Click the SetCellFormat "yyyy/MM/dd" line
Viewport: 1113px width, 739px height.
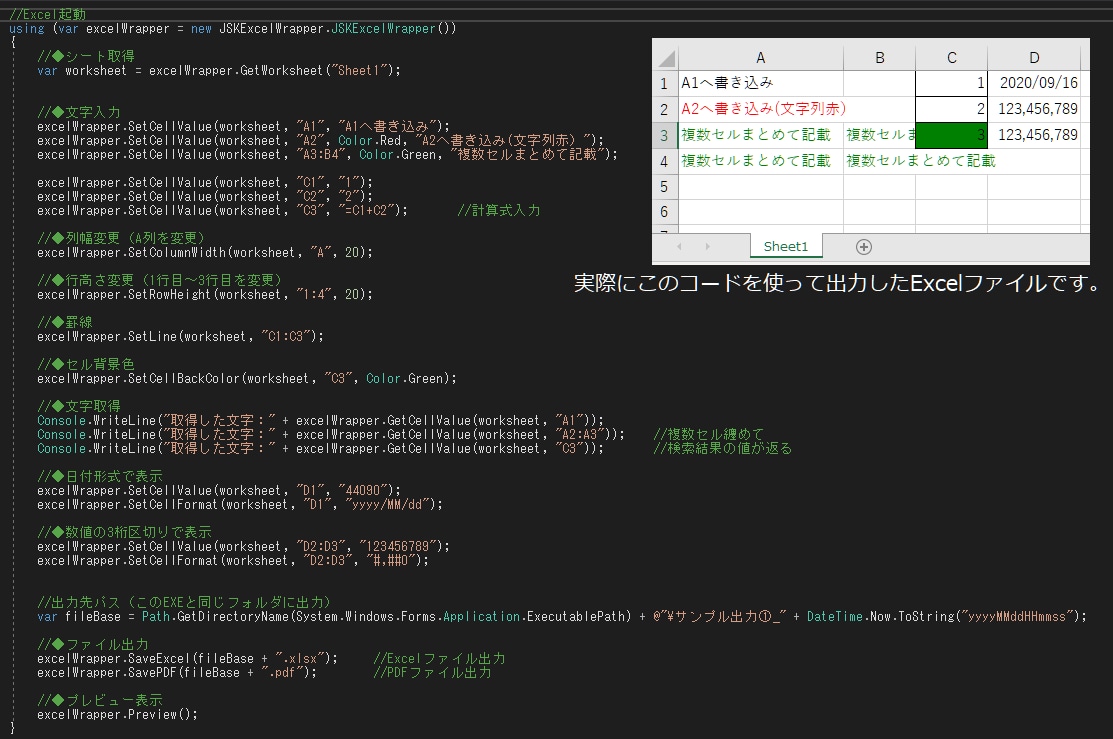(240, 504)
